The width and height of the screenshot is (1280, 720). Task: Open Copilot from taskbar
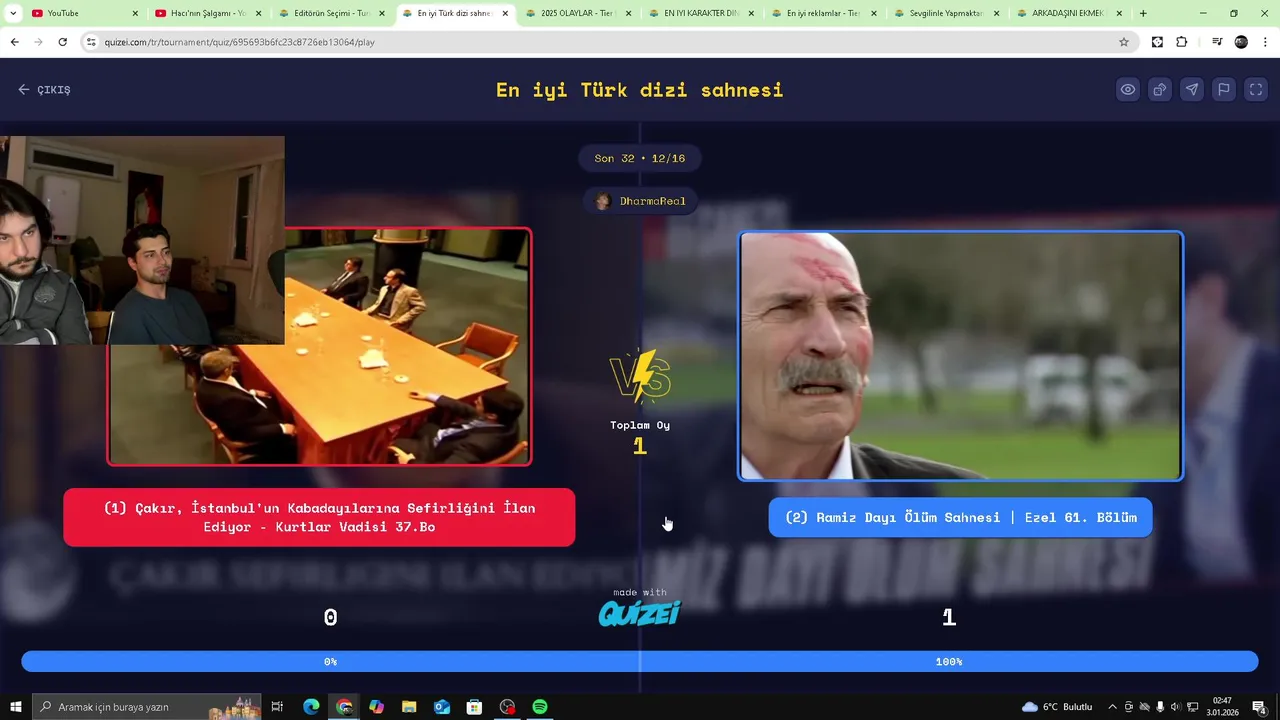click(376, 707)
